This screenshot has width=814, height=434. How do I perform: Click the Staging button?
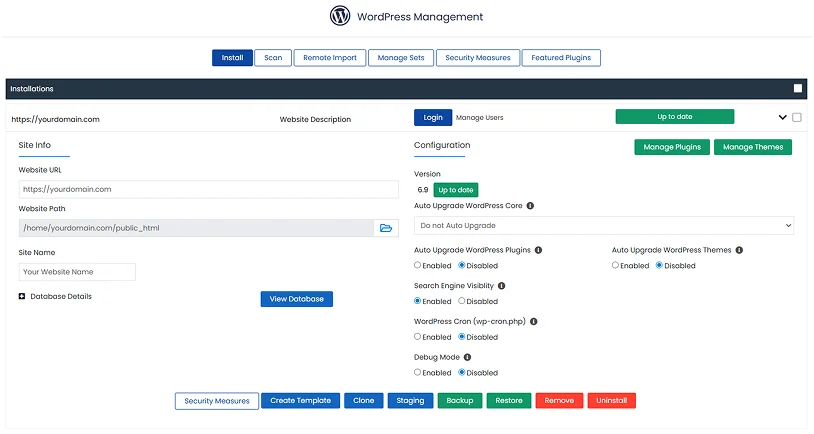pos(410,400)
